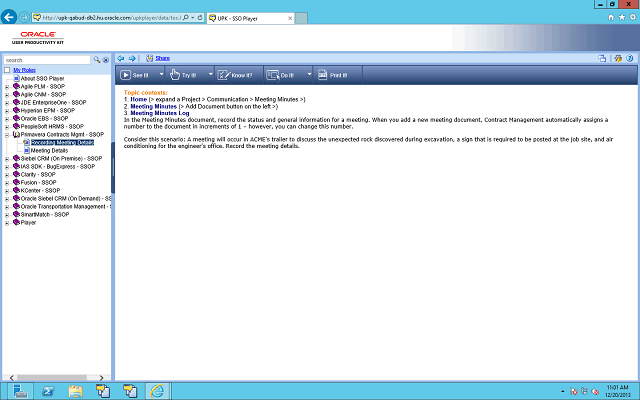Open the Do It! dropdown arrow

[x=309, y=75]
